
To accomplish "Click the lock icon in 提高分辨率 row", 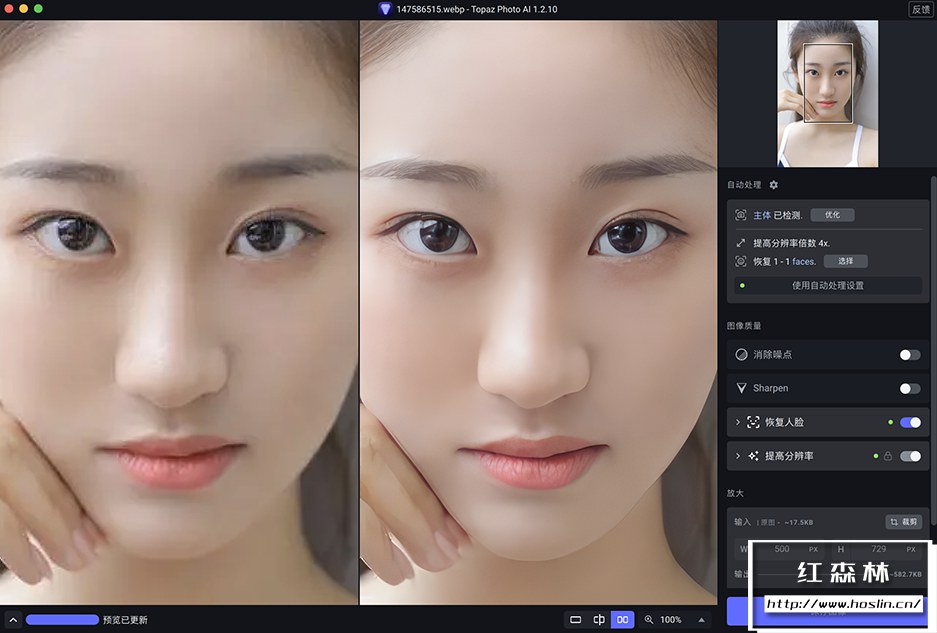I will click(887, 456).
